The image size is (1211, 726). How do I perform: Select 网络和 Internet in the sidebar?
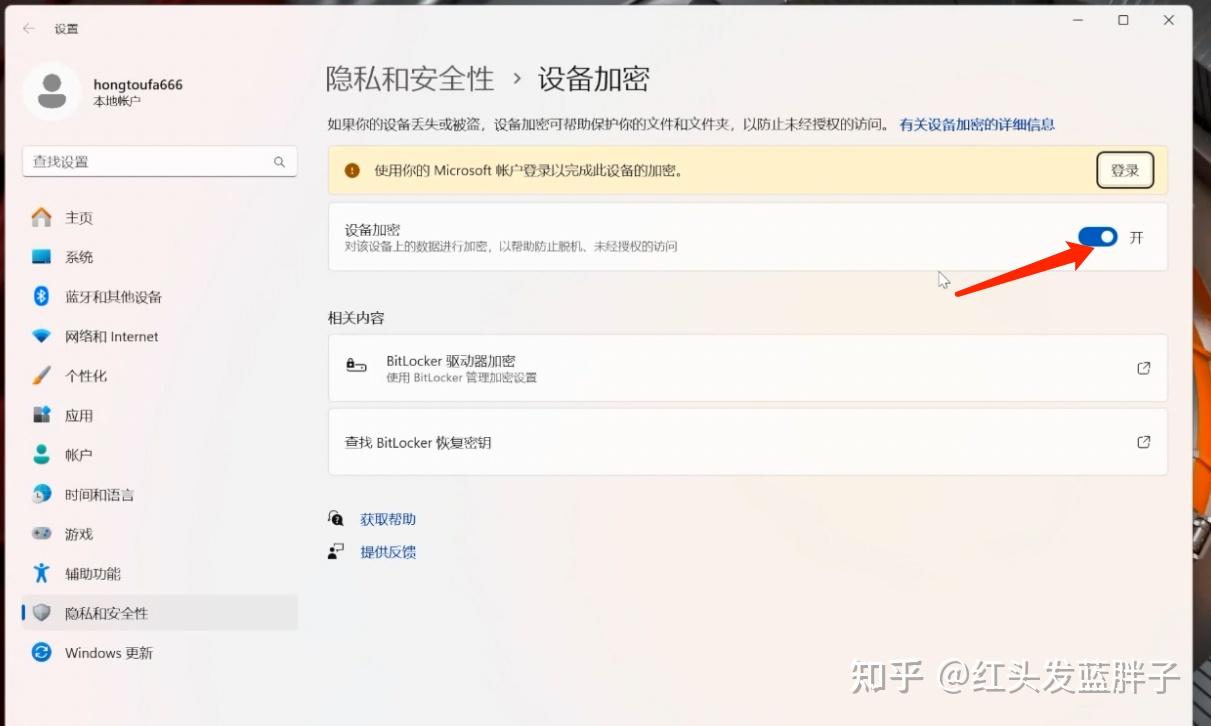[x=160, y=336]
